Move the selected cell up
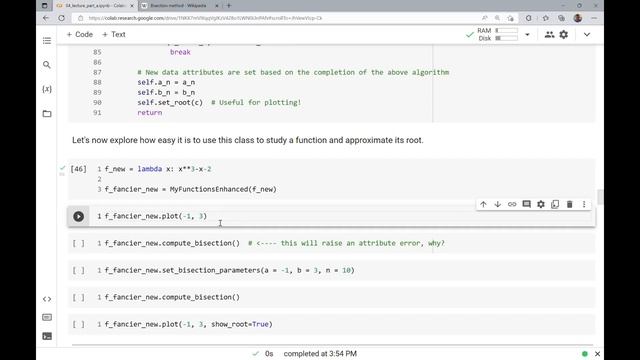Image resolution: width=640 pixels, height=360 pixels. click(x=483, y=204)
